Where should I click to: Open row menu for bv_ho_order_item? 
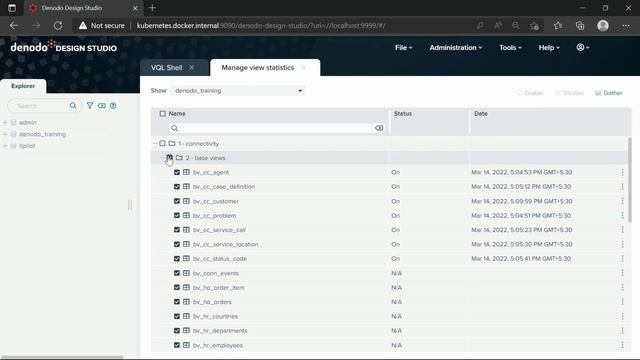point(622,287)
